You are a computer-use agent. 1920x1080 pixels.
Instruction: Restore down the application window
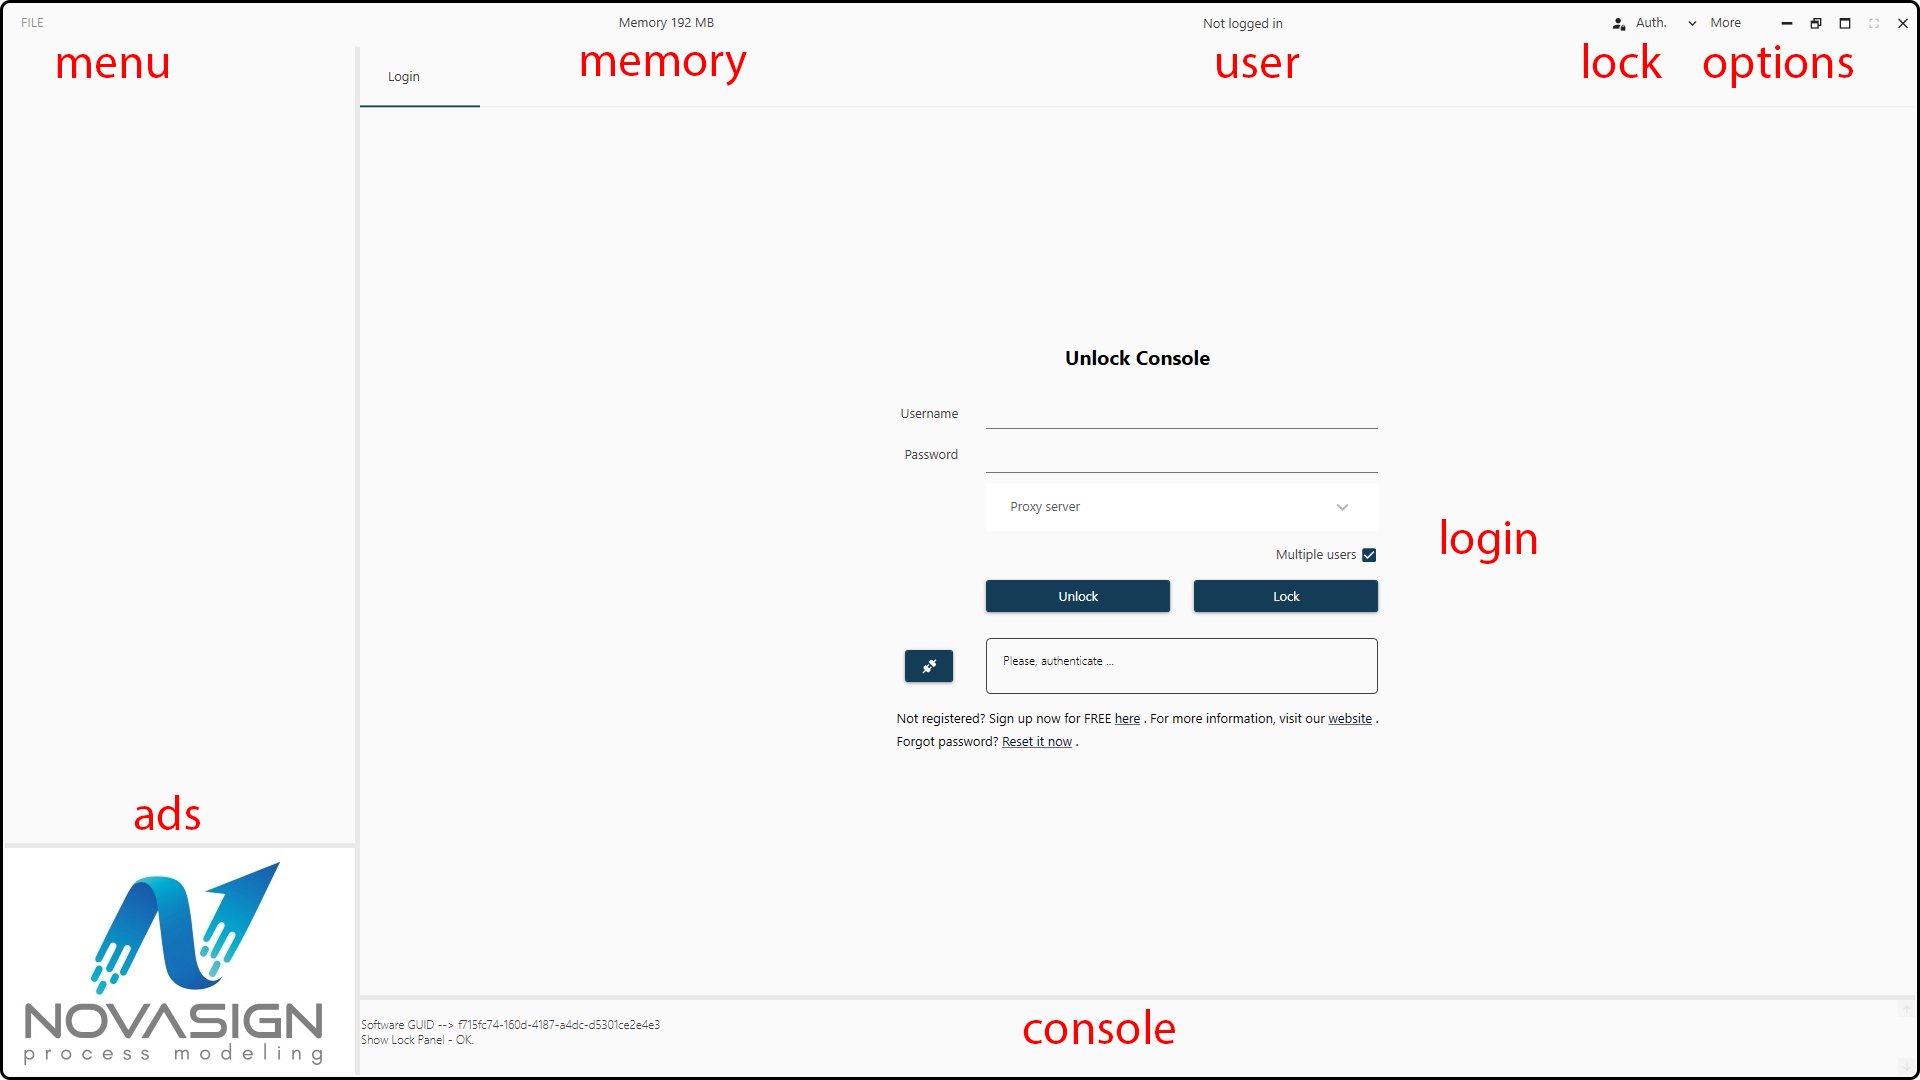tap(1816, 23)
